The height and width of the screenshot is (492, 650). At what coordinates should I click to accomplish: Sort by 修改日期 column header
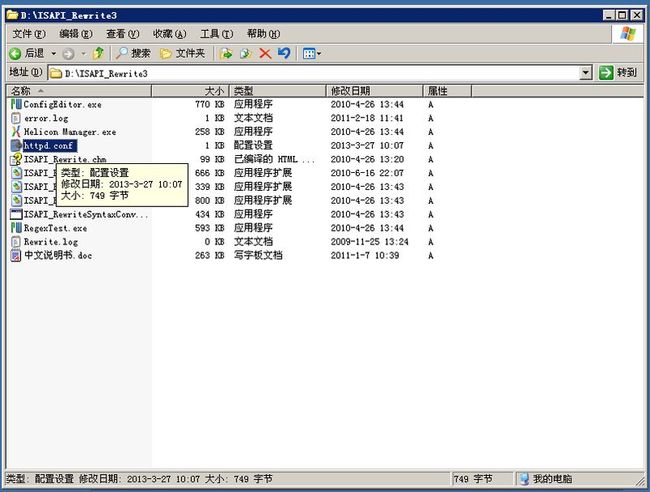(x=374, y=91)
